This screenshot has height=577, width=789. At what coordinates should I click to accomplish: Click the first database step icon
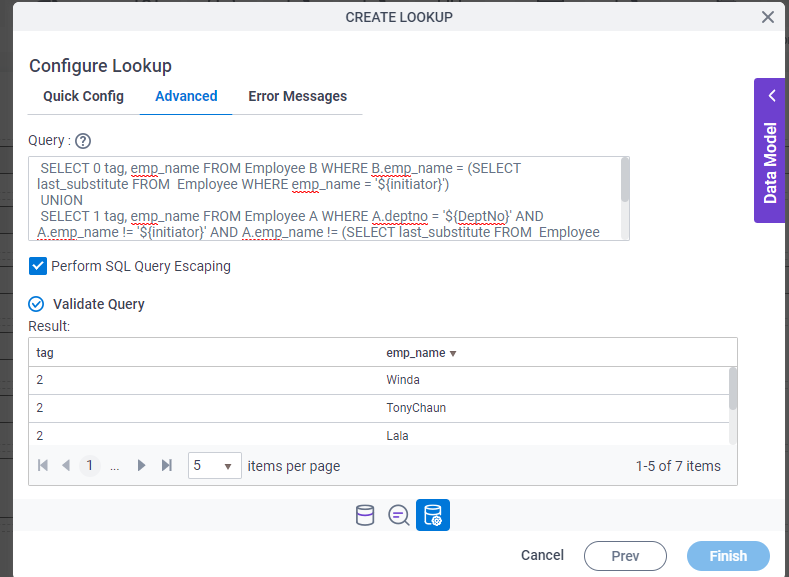tap(365, 515)
